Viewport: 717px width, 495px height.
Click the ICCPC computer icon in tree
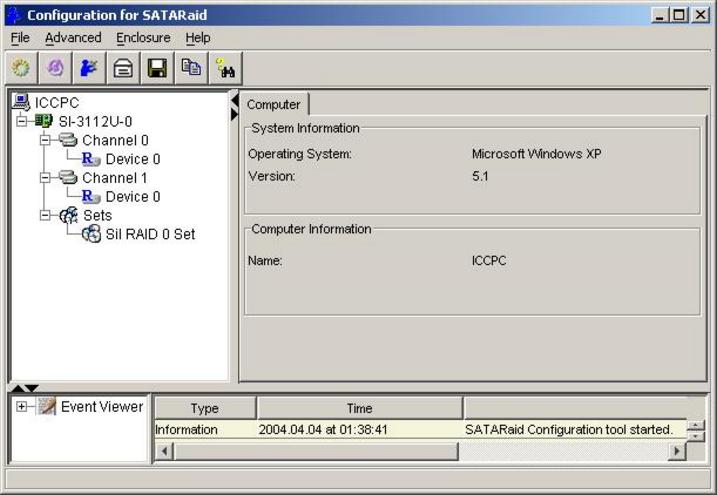tap(21, 101)
